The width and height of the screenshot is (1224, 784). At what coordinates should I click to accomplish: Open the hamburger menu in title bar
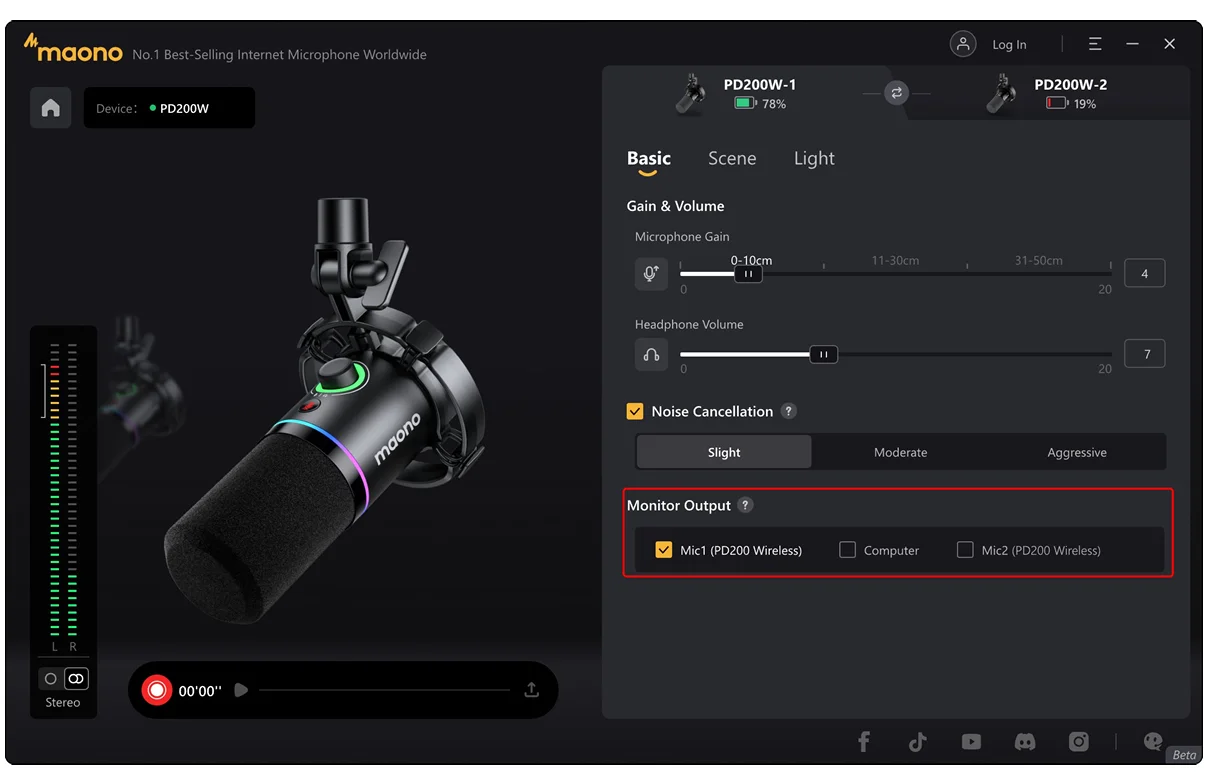coord(1096,44)
